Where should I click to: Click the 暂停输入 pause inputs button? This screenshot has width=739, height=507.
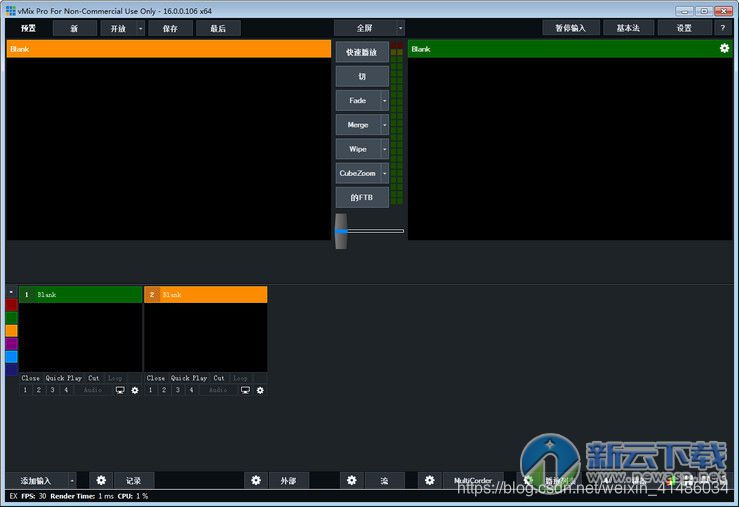click(x=570, y=28)
